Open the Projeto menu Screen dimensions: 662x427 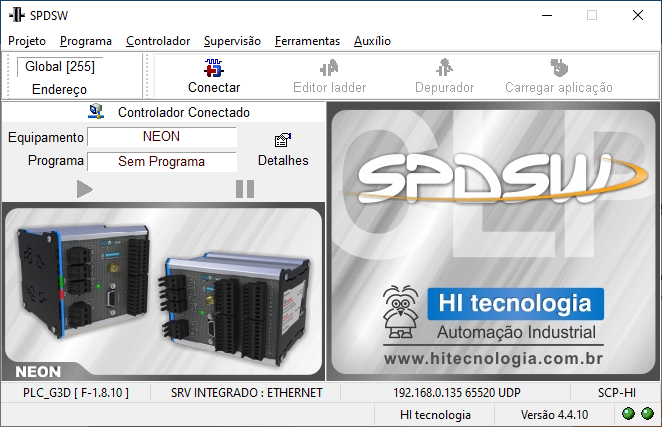click(x=27, y=41)
